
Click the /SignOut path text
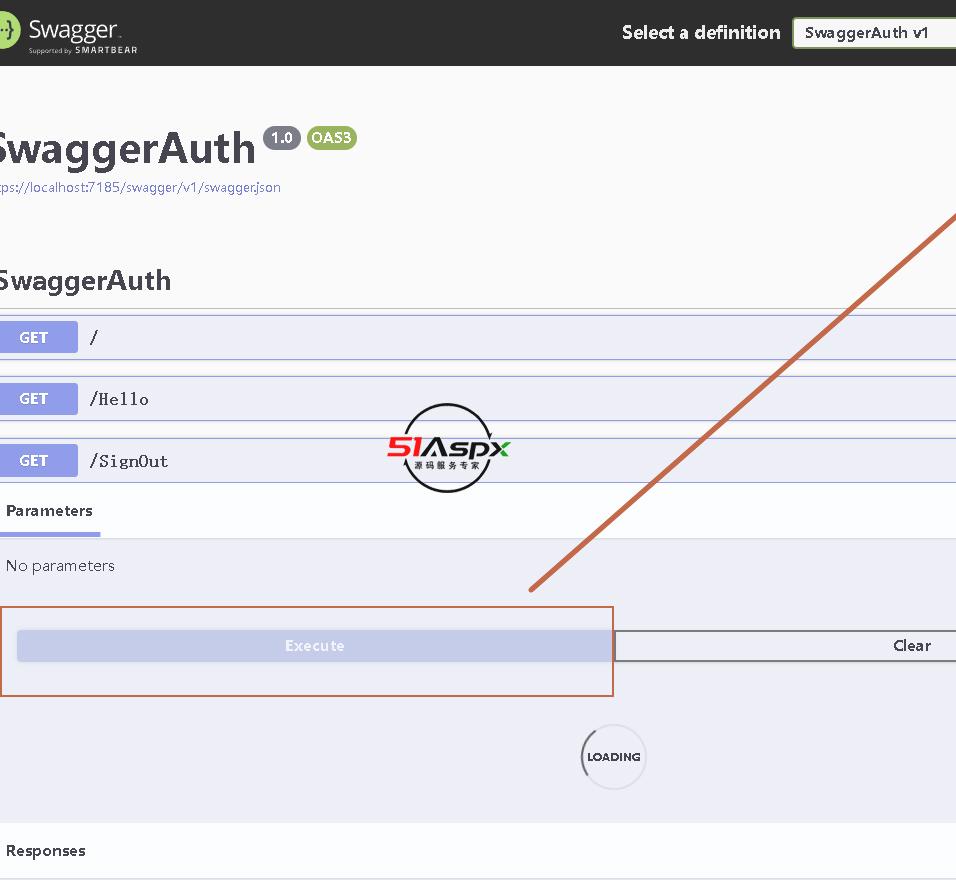[x=129, y=461]
